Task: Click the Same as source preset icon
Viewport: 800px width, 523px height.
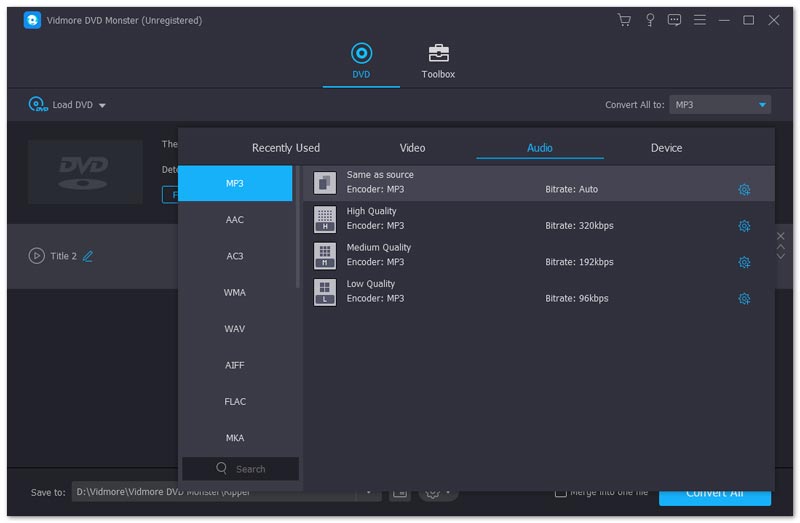Action: [324, 183]
